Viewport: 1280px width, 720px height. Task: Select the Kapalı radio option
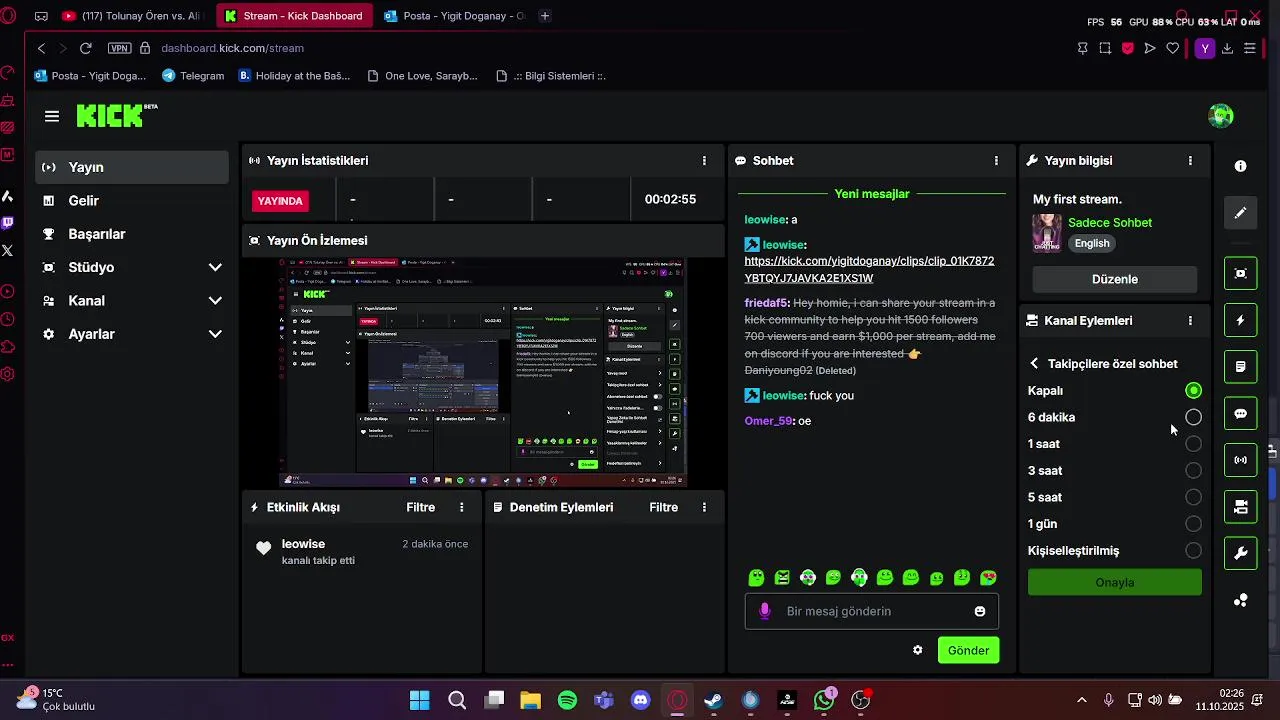pos(1193,391)
